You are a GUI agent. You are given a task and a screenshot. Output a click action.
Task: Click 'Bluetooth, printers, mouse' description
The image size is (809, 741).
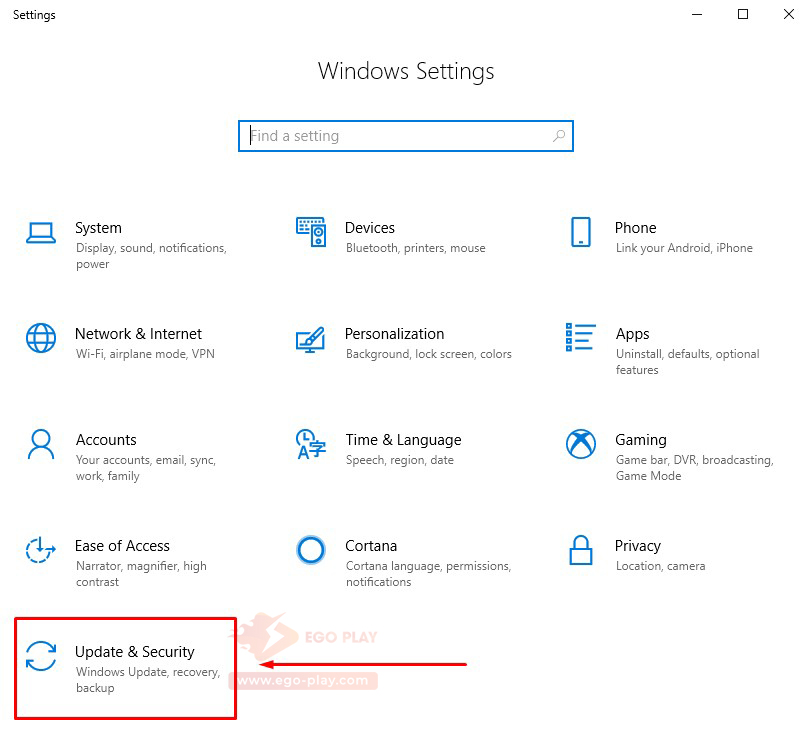(x=416, y=248)
